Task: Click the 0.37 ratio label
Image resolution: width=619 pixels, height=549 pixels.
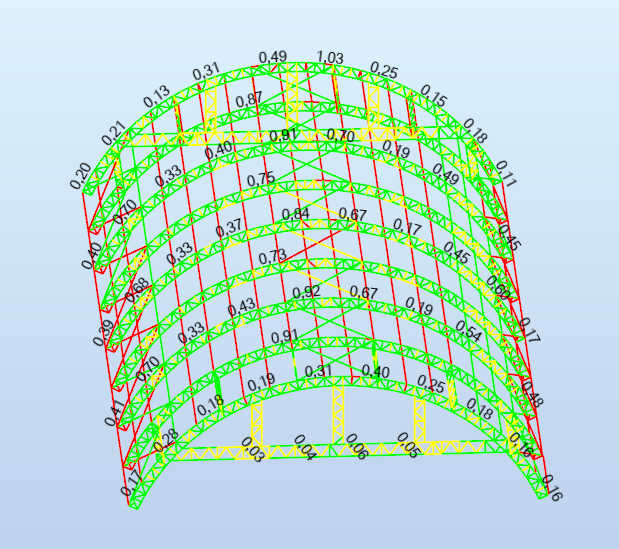Action: [x=228, y=228]
